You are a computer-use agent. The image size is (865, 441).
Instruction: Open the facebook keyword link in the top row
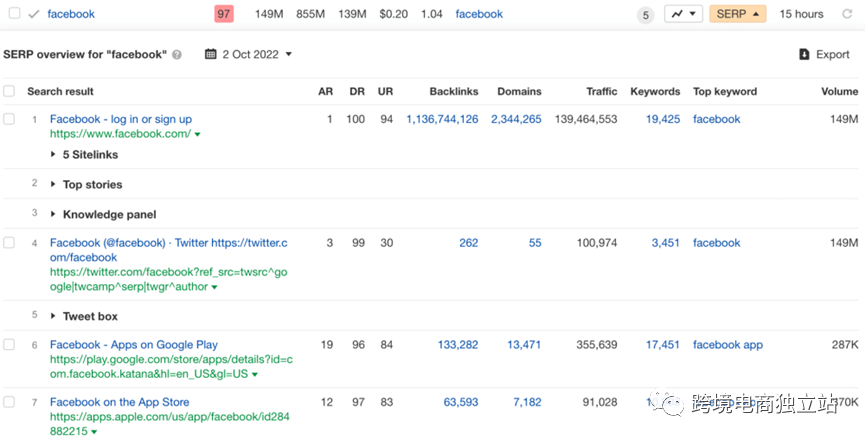point(71,14)
